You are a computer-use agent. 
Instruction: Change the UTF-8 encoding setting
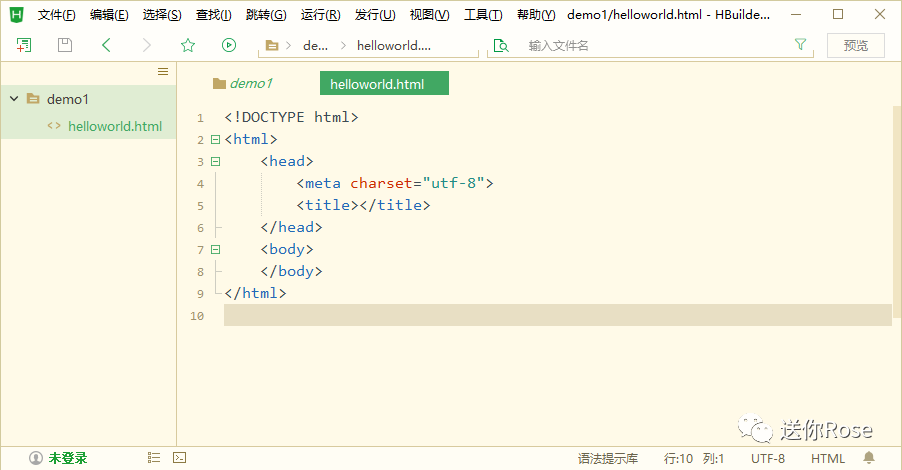pos(767,458)
